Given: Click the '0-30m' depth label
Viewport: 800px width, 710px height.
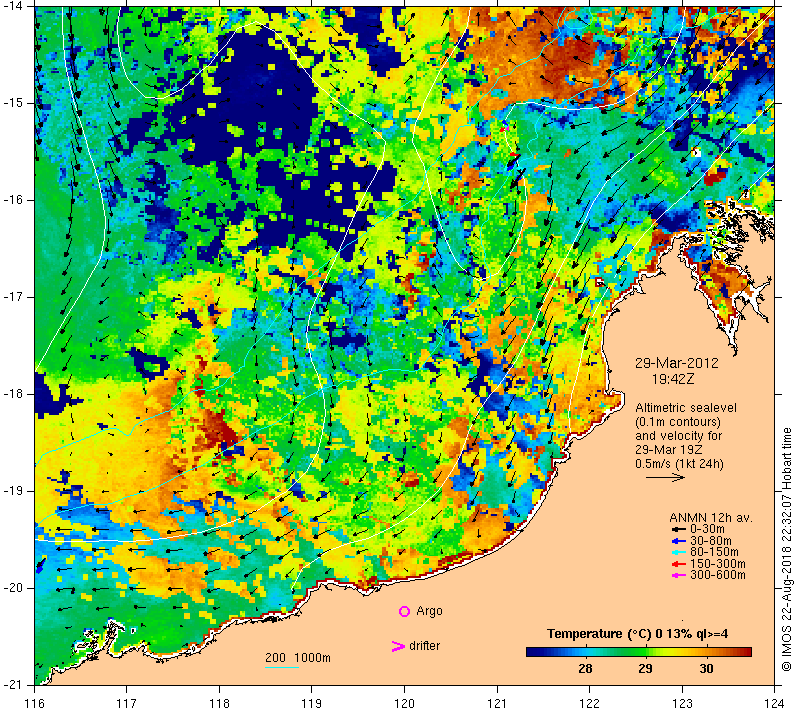Looking at the screenshot, I should (x=707, y=529).
